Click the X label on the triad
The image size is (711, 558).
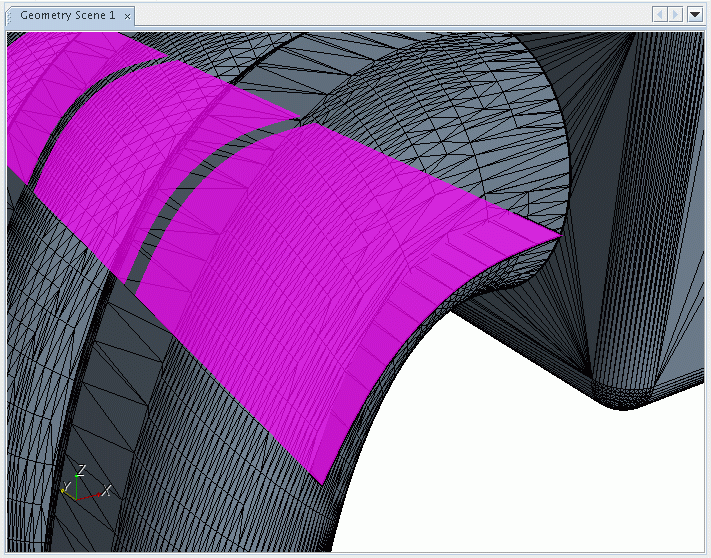coord(106,491)
